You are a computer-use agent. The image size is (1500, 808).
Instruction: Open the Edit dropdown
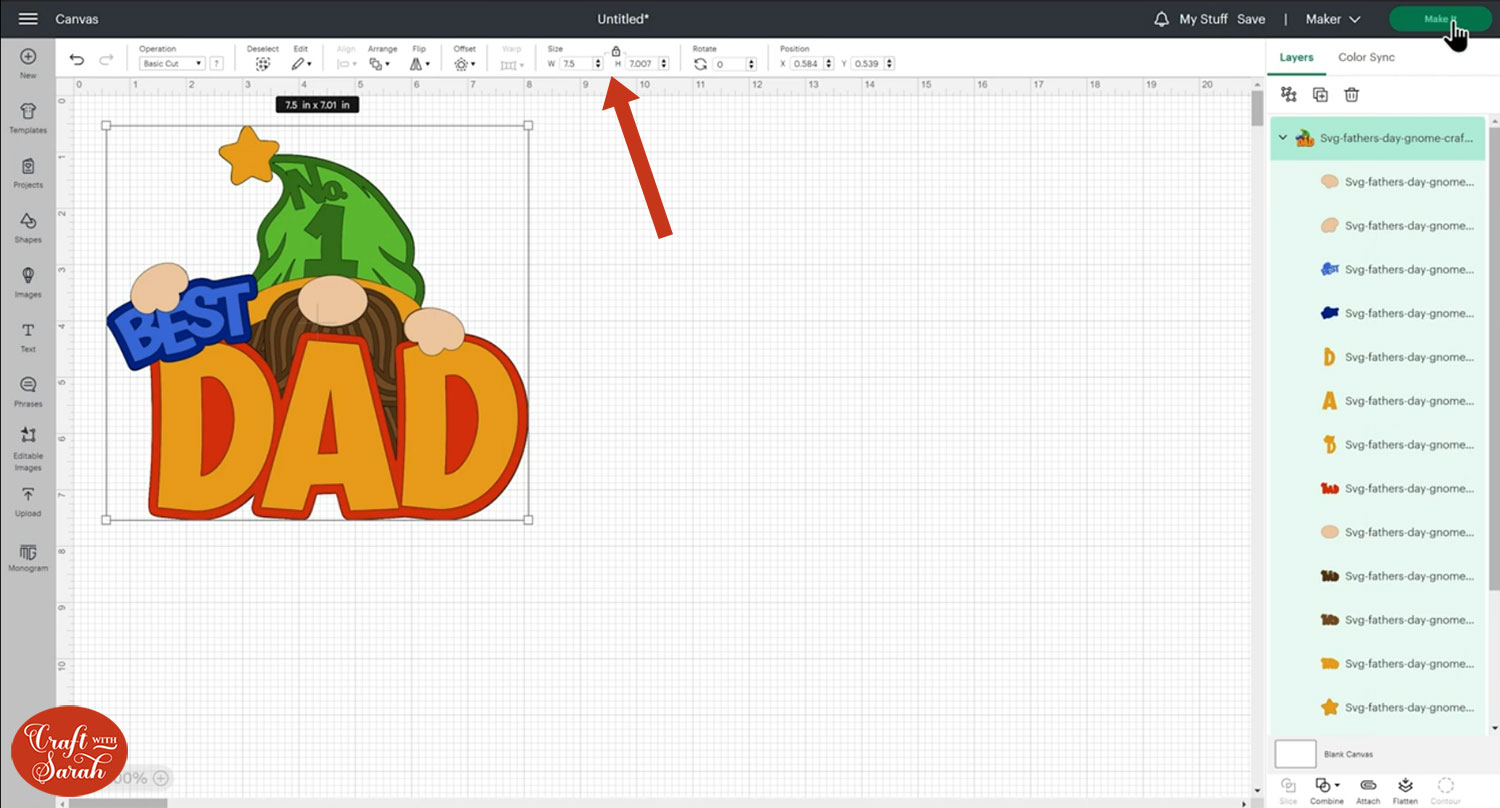(301, 64)
